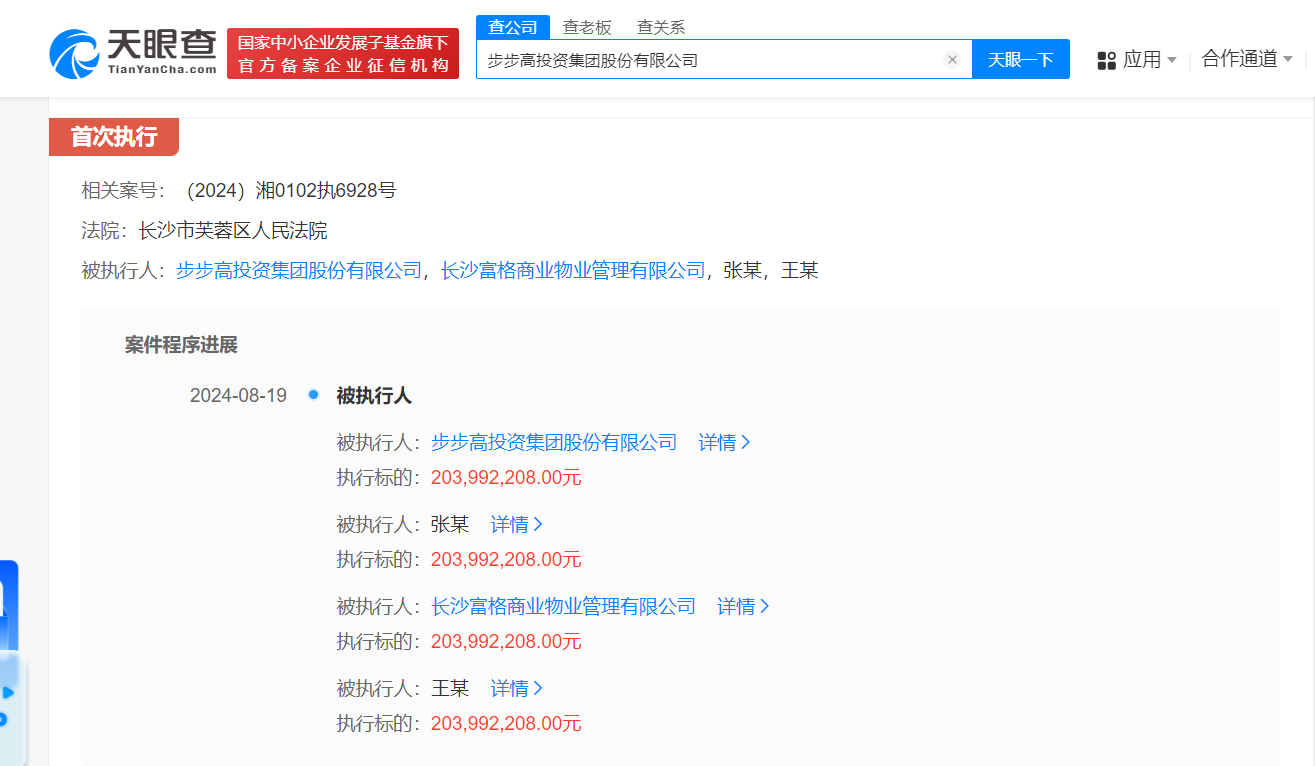Click 张某 name in case progress list
Image resolution: width=1315 pixels, height=766 pixels.
450,524
